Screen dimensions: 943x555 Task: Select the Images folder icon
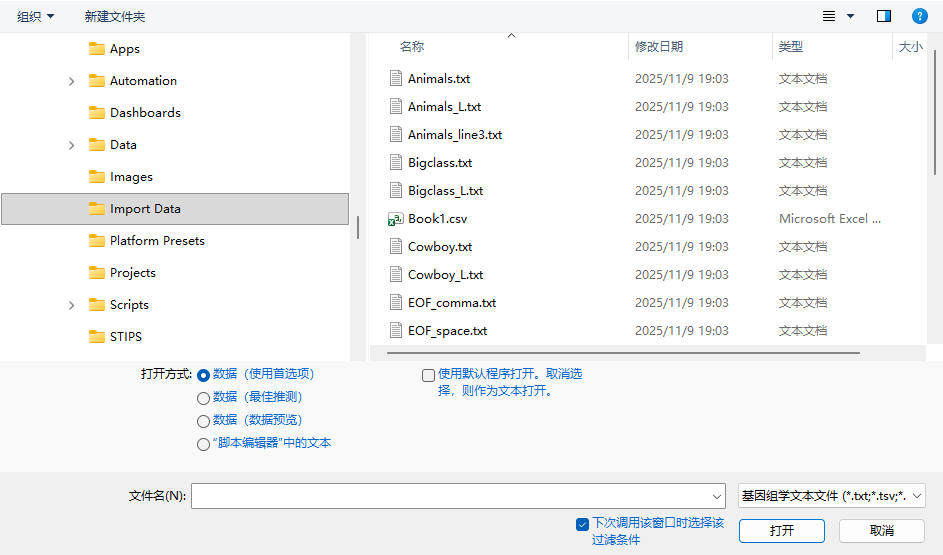click(x=96, y=177)
